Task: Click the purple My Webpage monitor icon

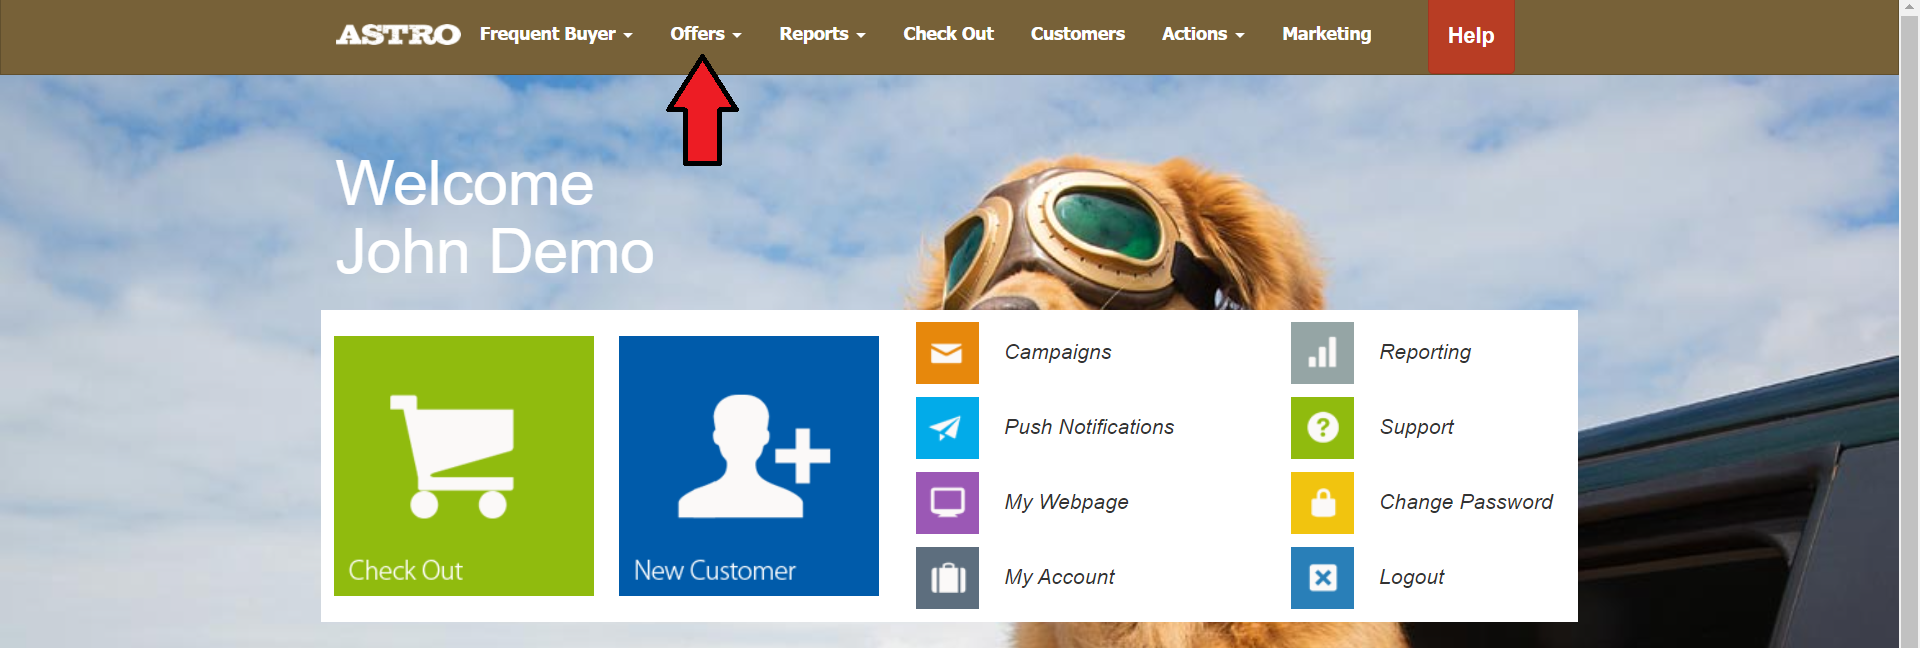Action: tap(947, 503)
